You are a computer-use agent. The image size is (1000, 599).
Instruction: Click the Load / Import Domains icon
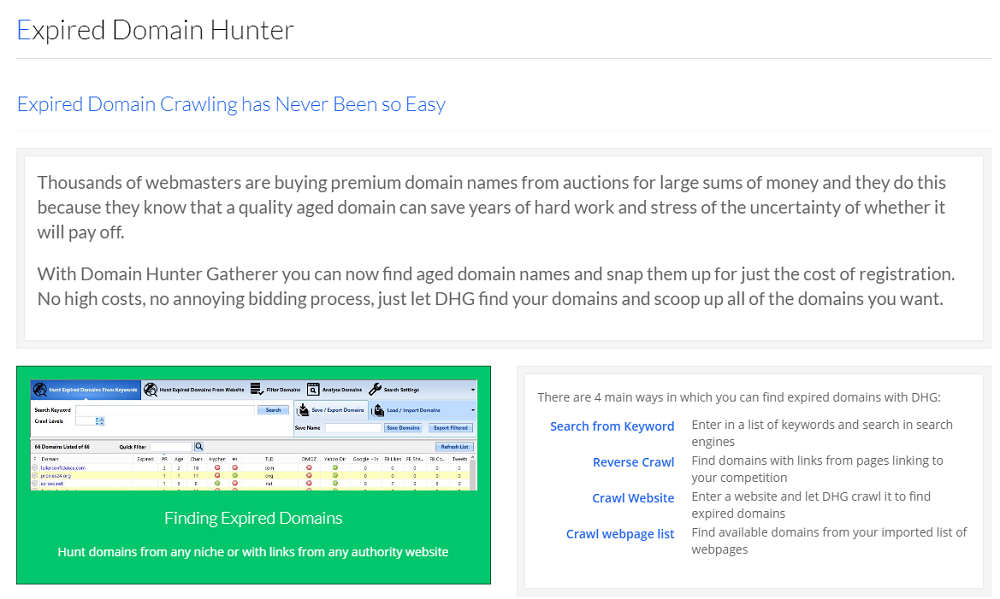[380, 409]
